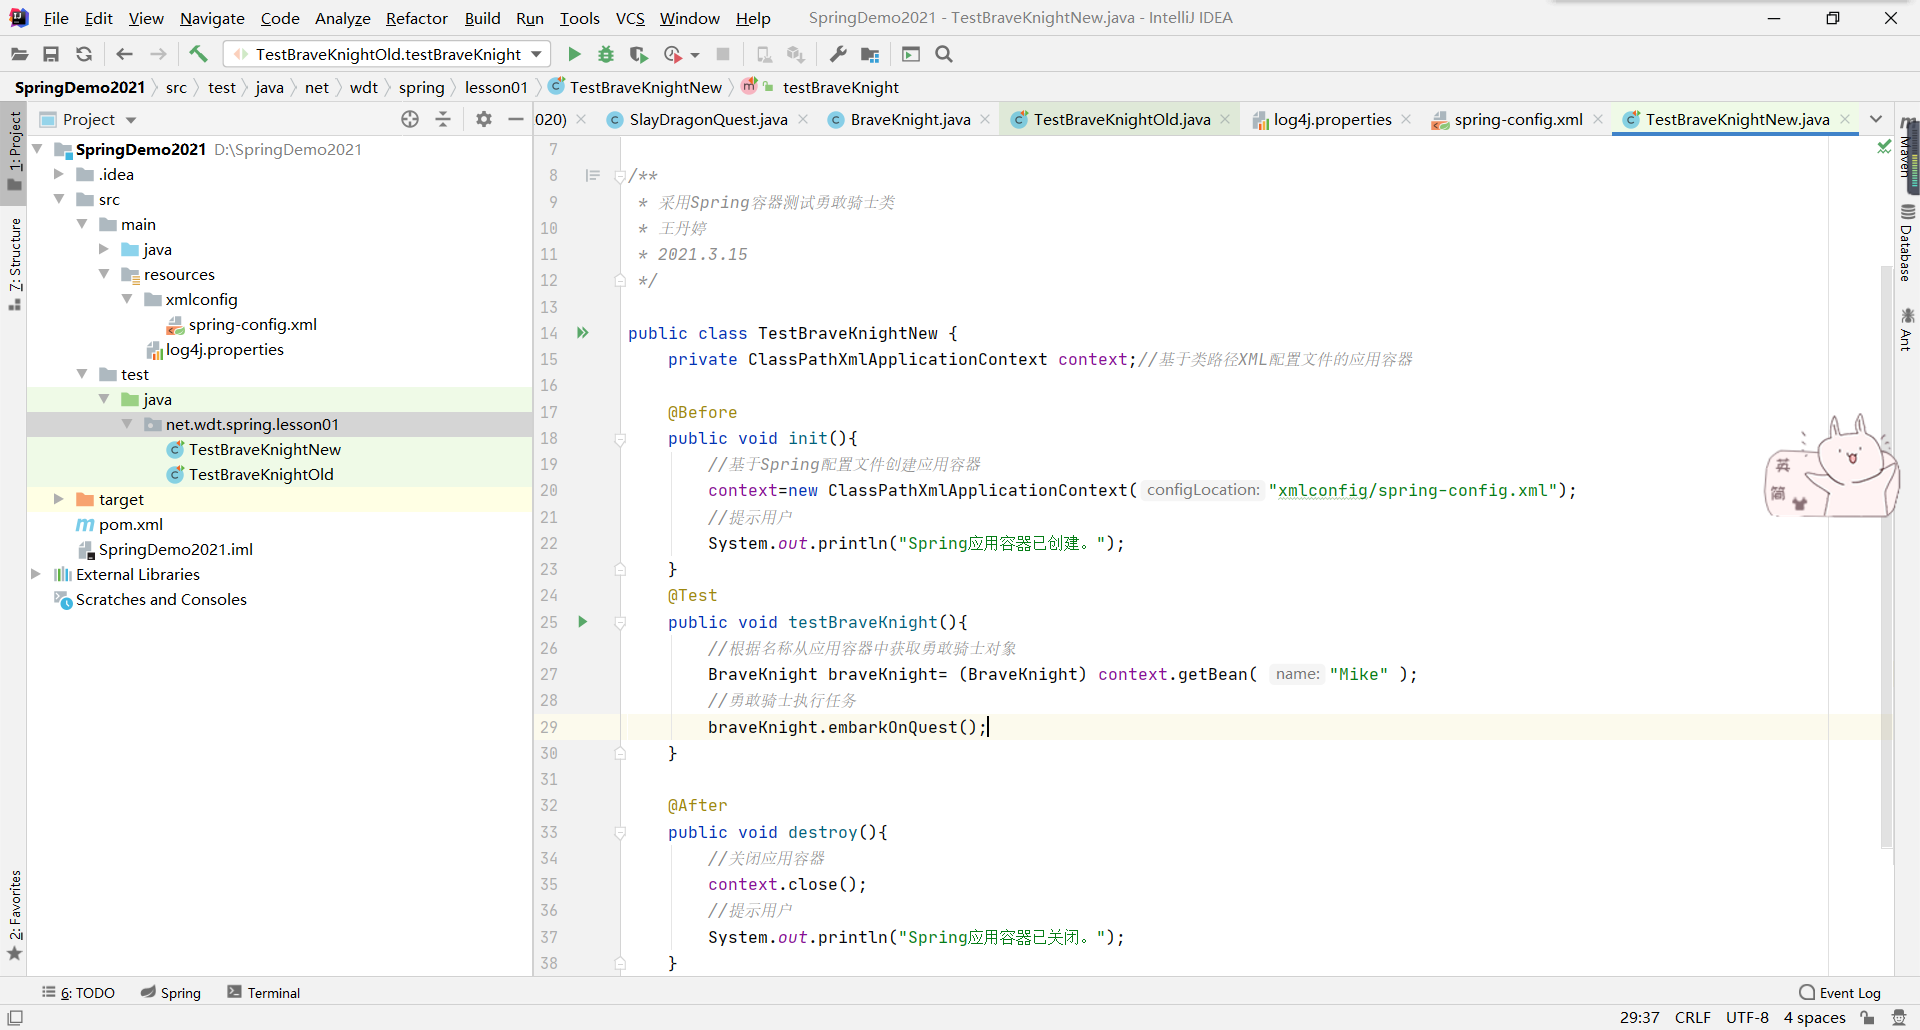Select TestBraveKnightOld in project tree
Screen dimensions: 1920x1030
pos(261,474)
